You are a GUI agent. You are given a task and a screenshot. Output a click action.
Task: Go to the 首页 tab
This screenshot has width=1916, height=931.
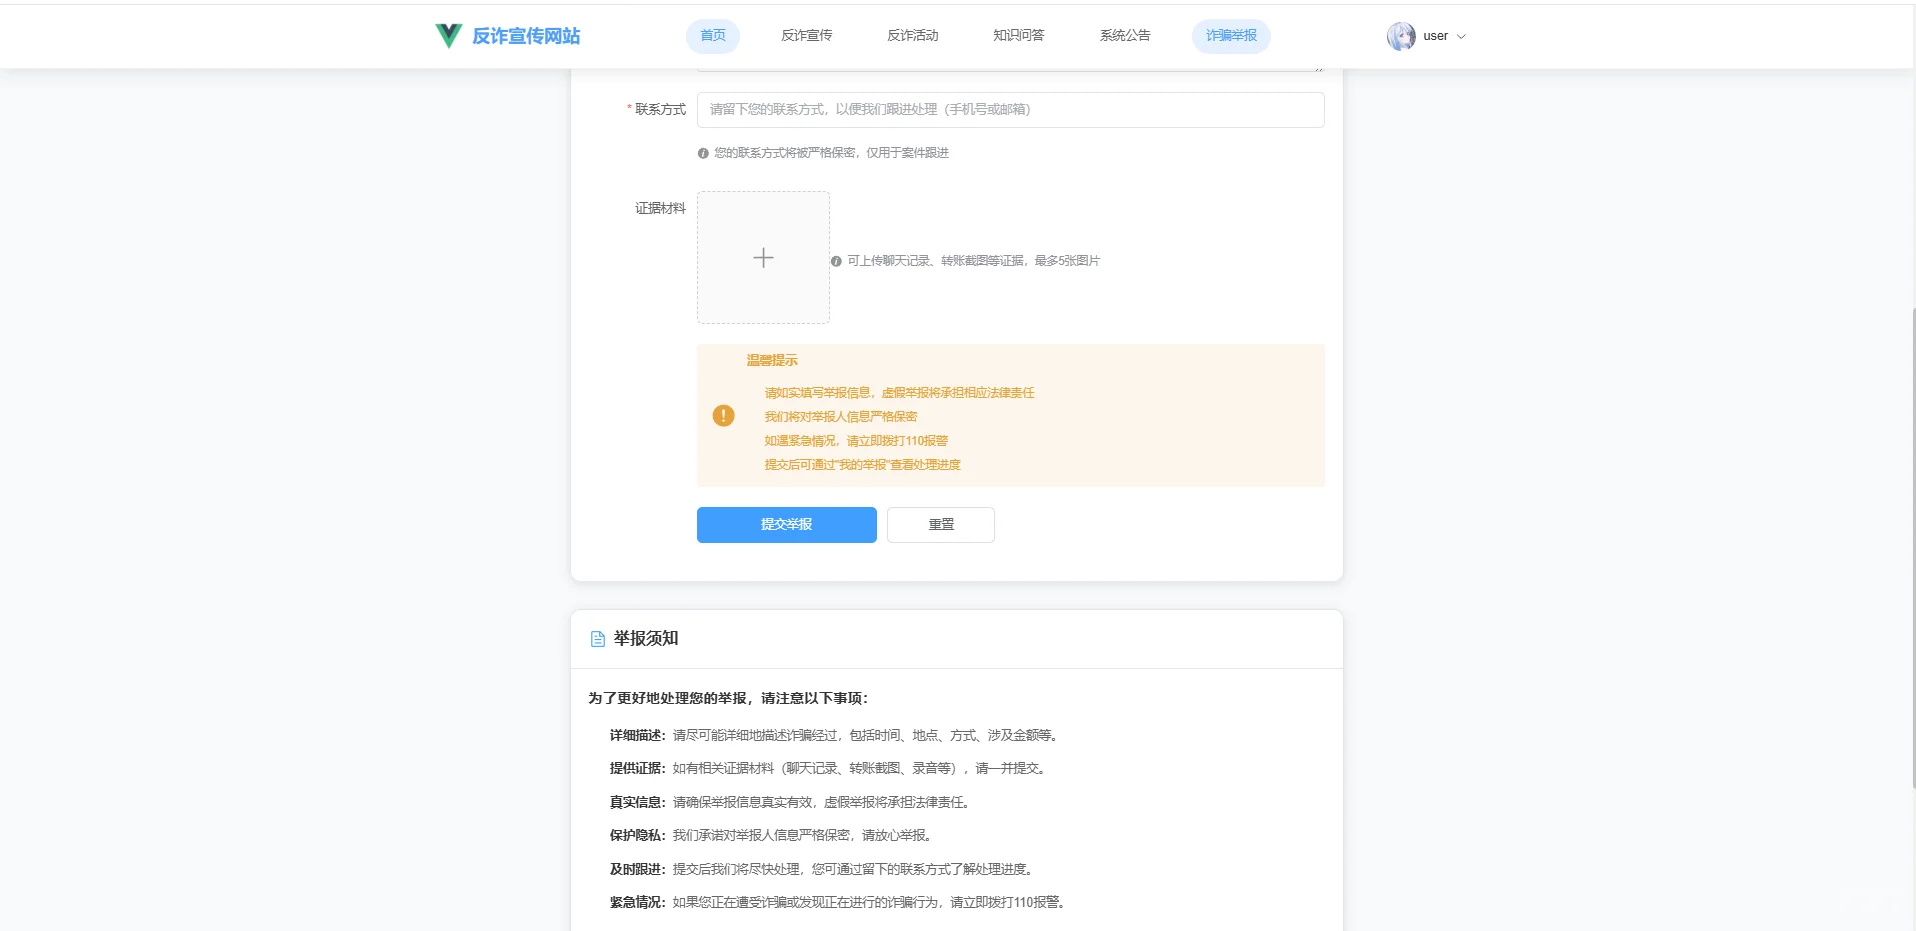pos(713,35)
